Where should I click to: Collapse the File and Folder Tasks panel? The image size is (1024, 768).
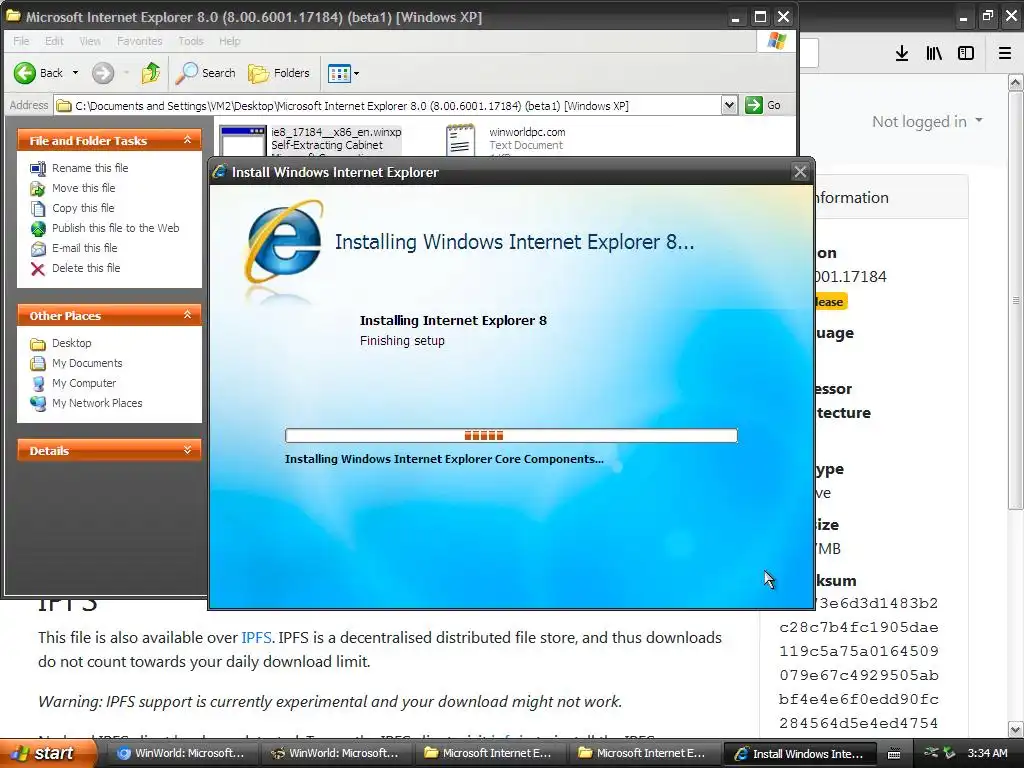pyautogui.click(x=187, y=140)
